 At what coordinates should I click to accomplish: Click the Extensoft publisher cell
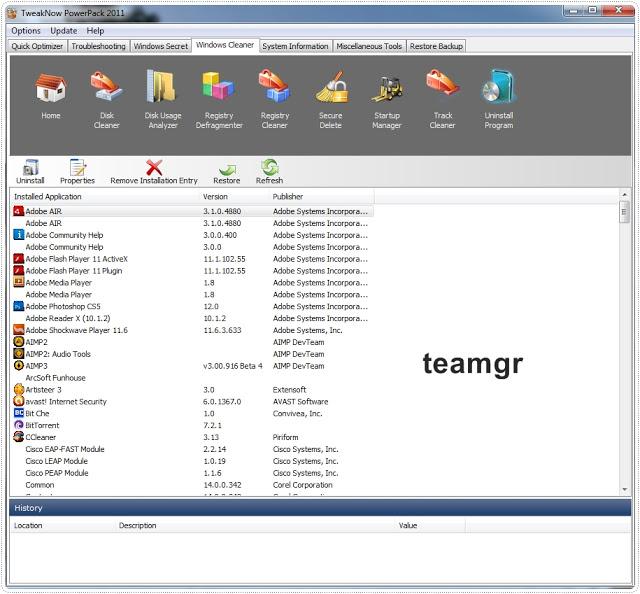tap(289, 389)
